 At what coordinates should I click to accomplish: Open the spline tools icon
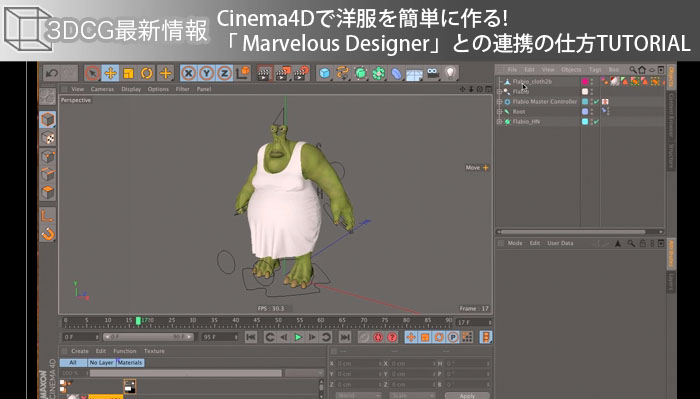point(342,73)
